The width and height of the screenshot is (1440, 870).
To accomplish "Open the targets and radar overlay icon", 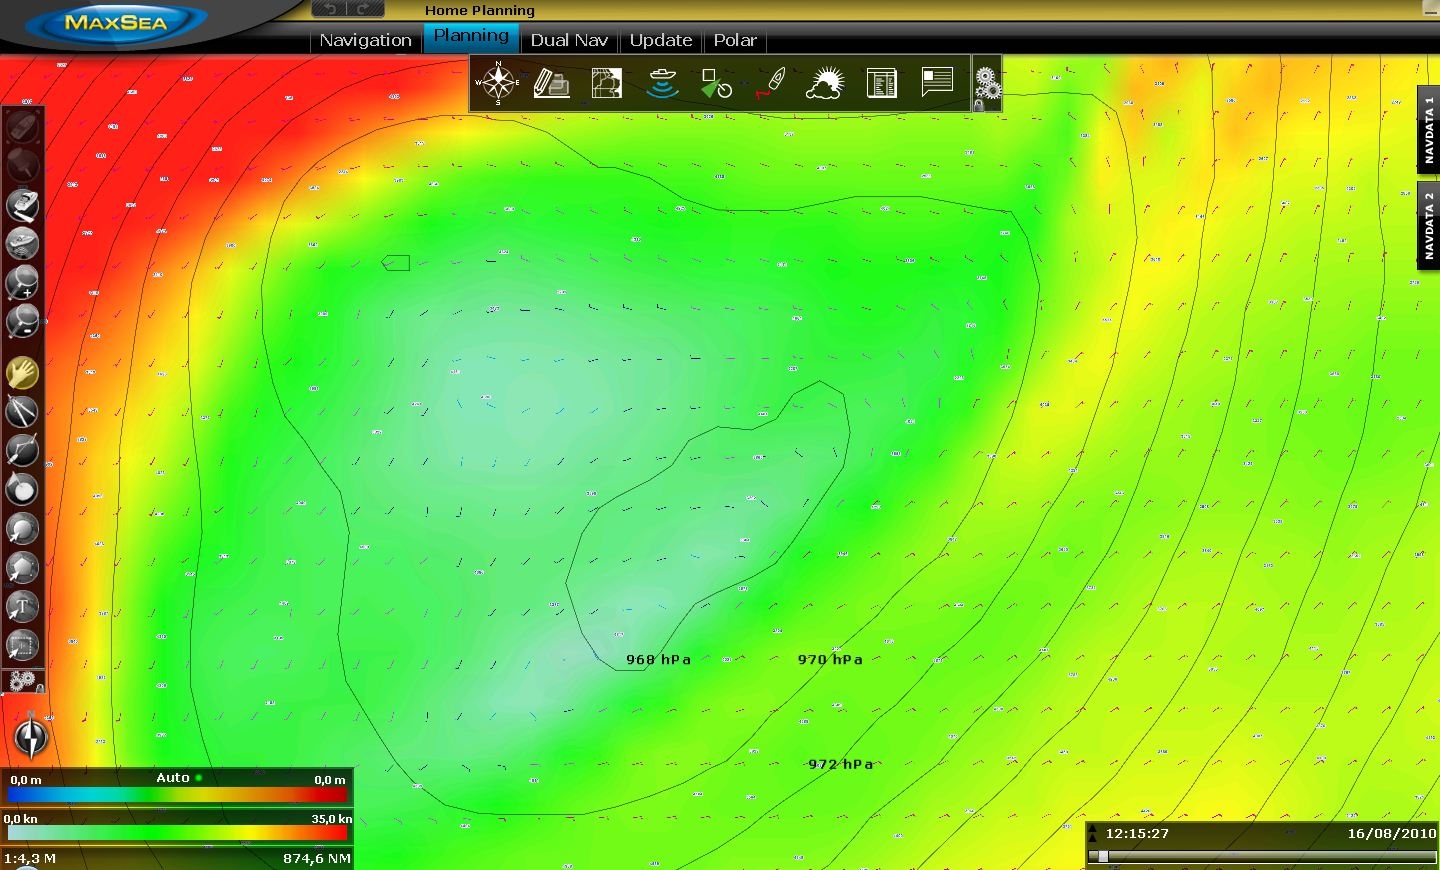I will [x=716, y=83].
